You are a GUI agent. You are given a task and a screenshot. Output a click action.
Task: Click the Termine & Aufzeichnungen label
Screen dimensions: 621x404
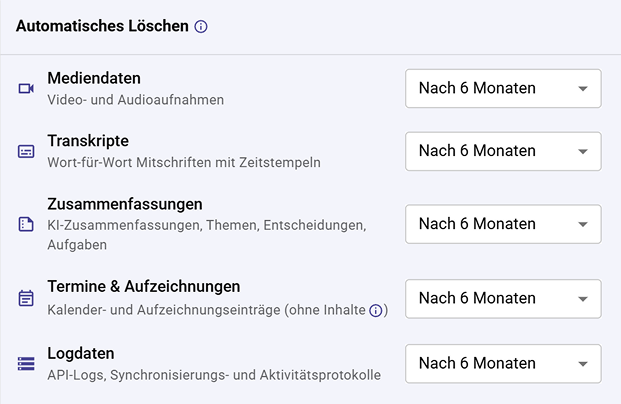tap(143, 287)
